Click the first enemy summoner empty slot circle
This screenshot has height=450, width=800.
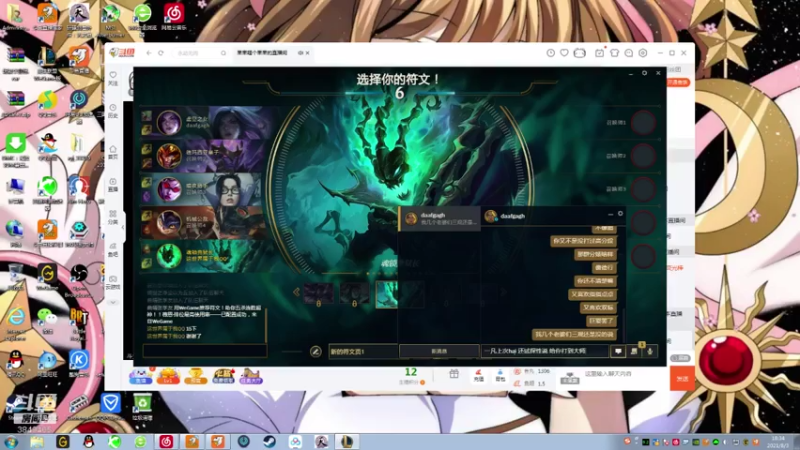643,122
